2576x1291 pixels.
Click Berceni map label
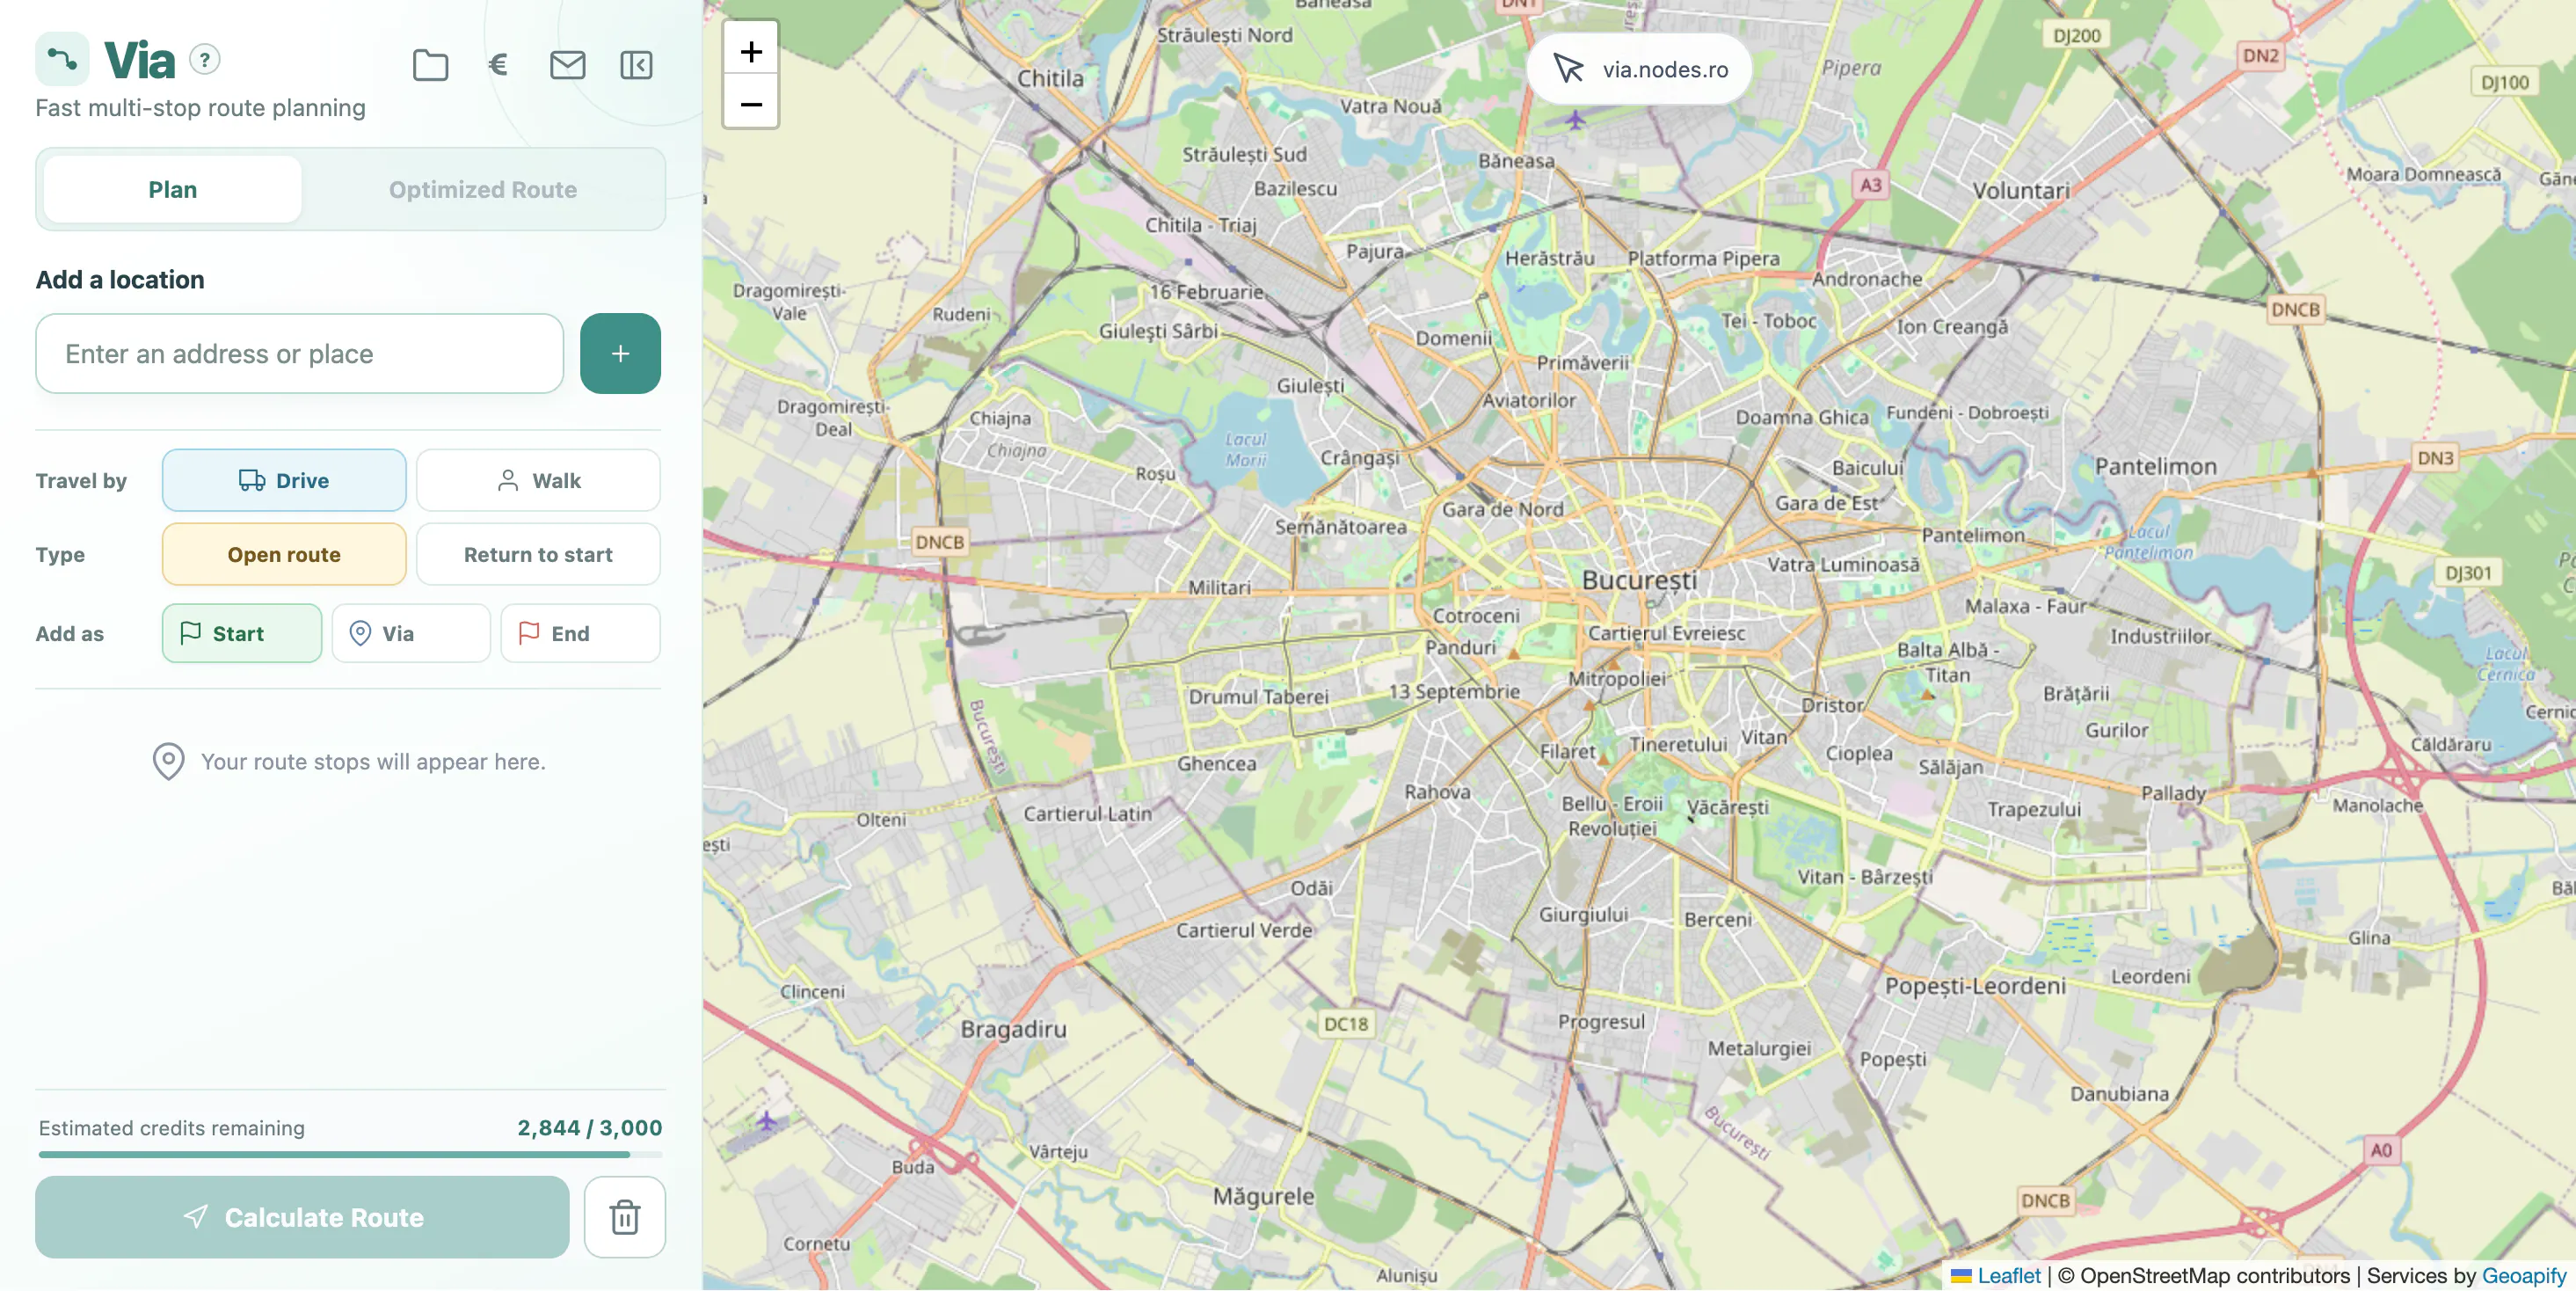[1717, 920]
